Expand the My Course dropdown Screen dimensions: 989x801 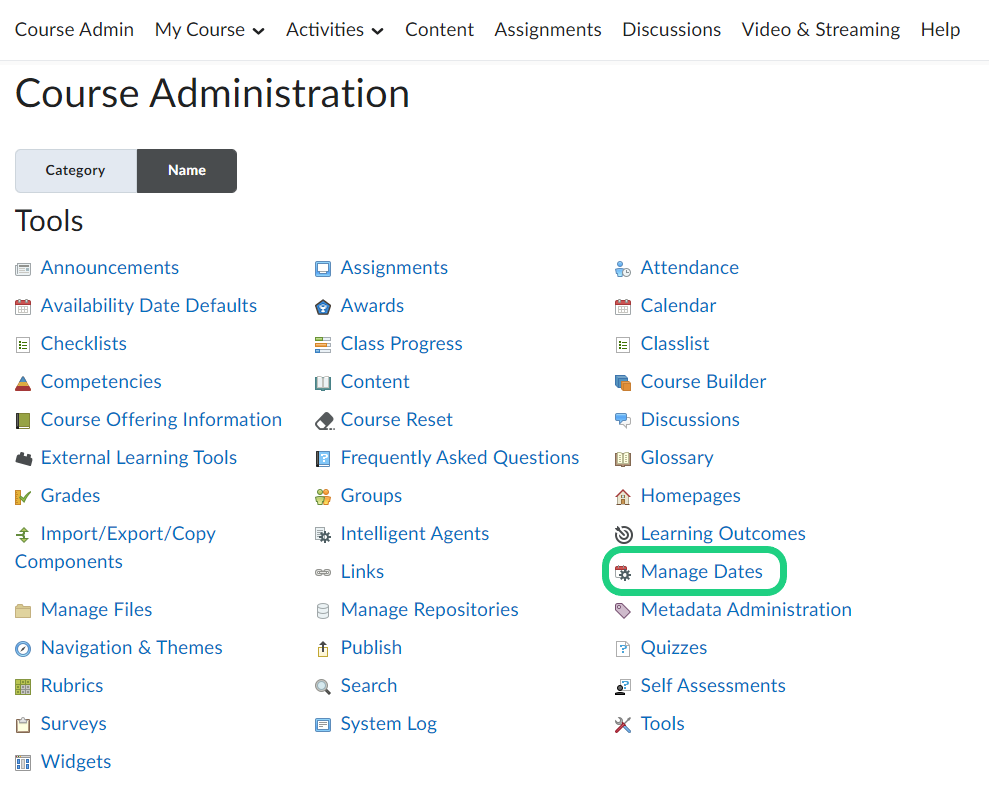pyautogui.click(x=209, y=30)
